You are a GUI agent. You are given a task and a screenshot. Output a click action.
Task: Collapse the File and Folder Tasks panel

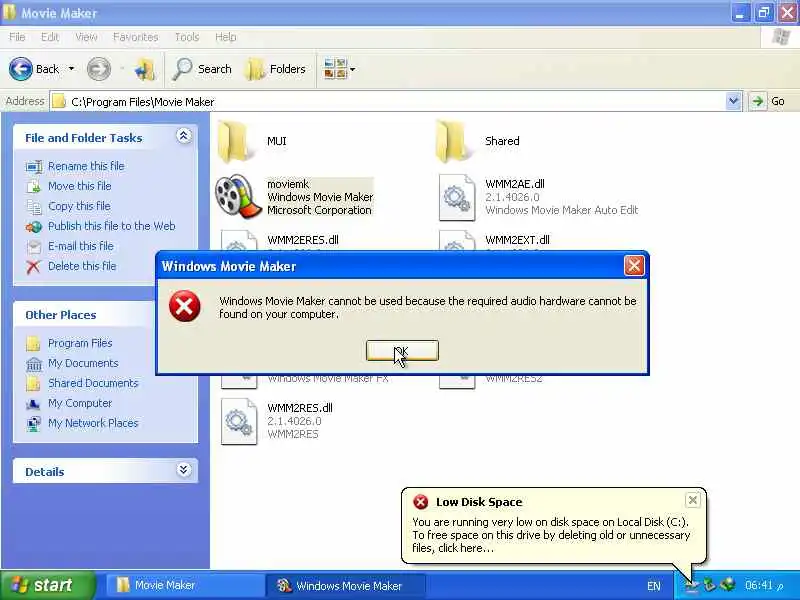coord(184,136)
